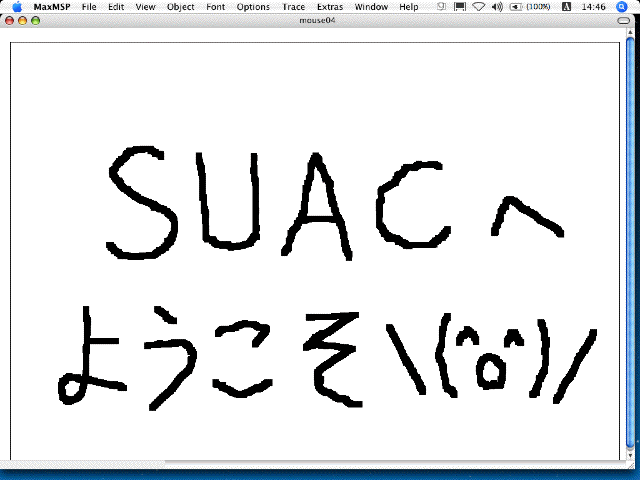Open the Trace menu
The image size is (640, 480).
click(x=293, y=7)
